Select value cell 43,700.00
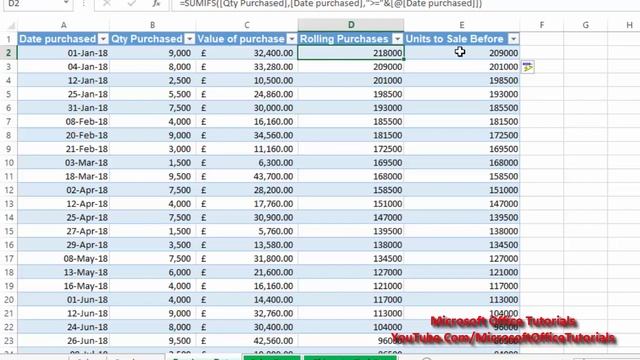Image resolution: width=640 pixels, height=360 pixels. tap(247, 176)
